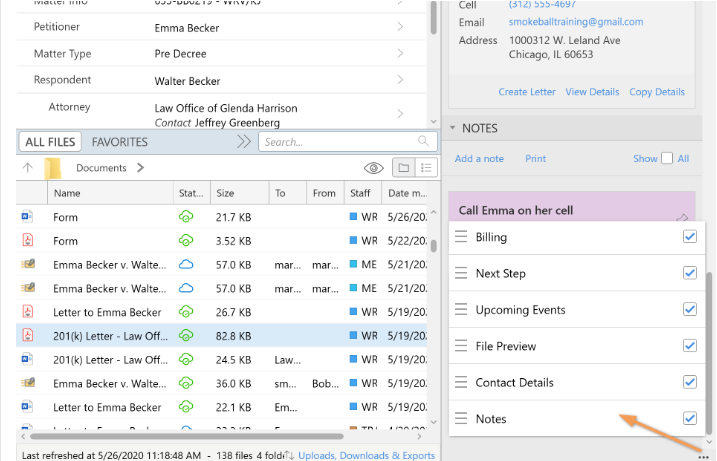Open Uploads, Downloads & Exports link
Screen dimensions: 717x461
coord(366,455)
